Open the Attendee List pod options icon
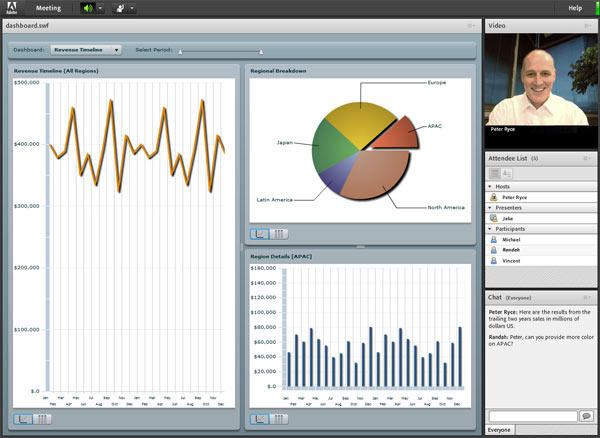The image size is (600, 438). [x=588, y=159]
